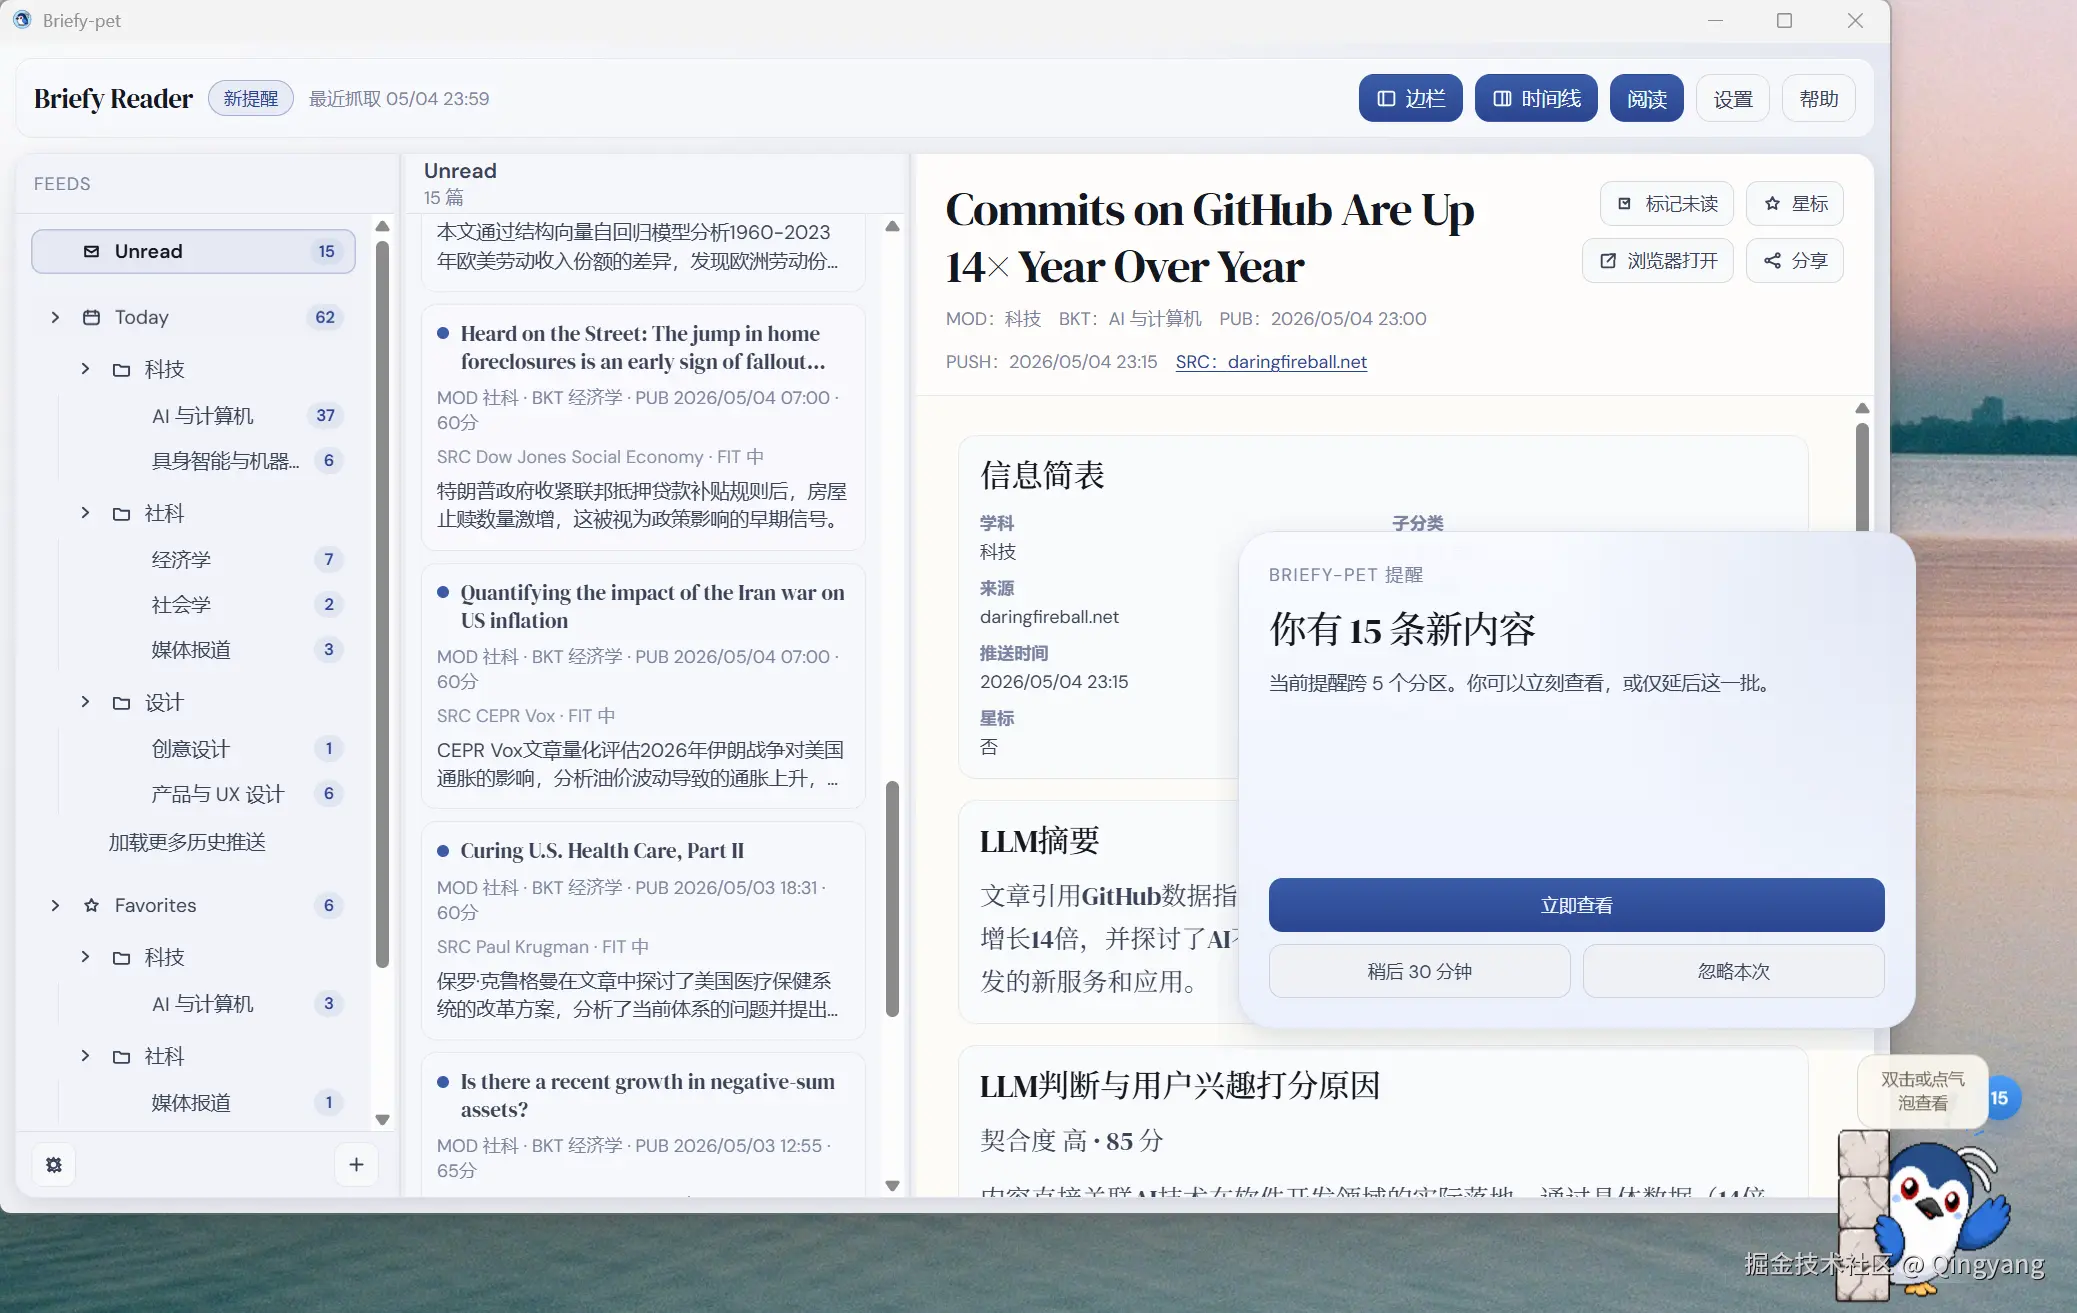2077x1313 pixels.
Task: Collapse the 科技 folder under Favorites
Action: tap(86, 957)
